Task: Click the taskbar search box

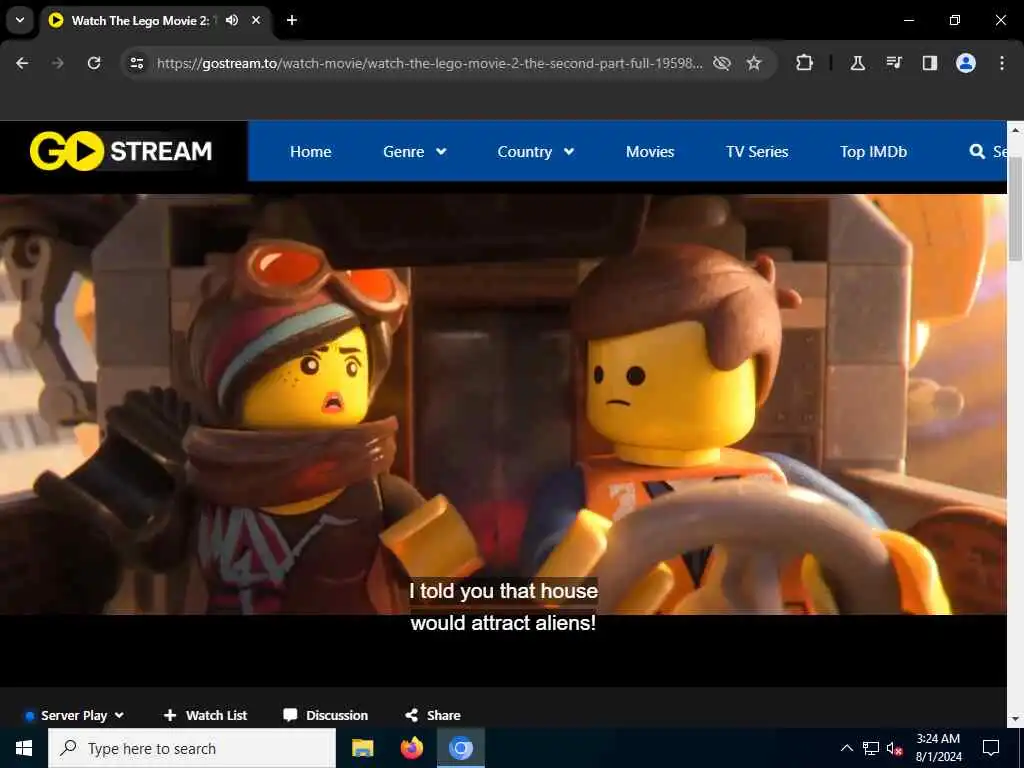Action: [x=192, y=748]
